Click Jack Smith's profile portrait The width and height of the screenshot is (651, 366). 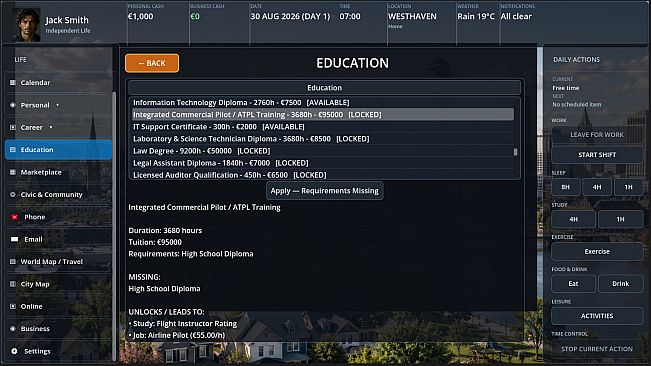(x=27, y=25)
